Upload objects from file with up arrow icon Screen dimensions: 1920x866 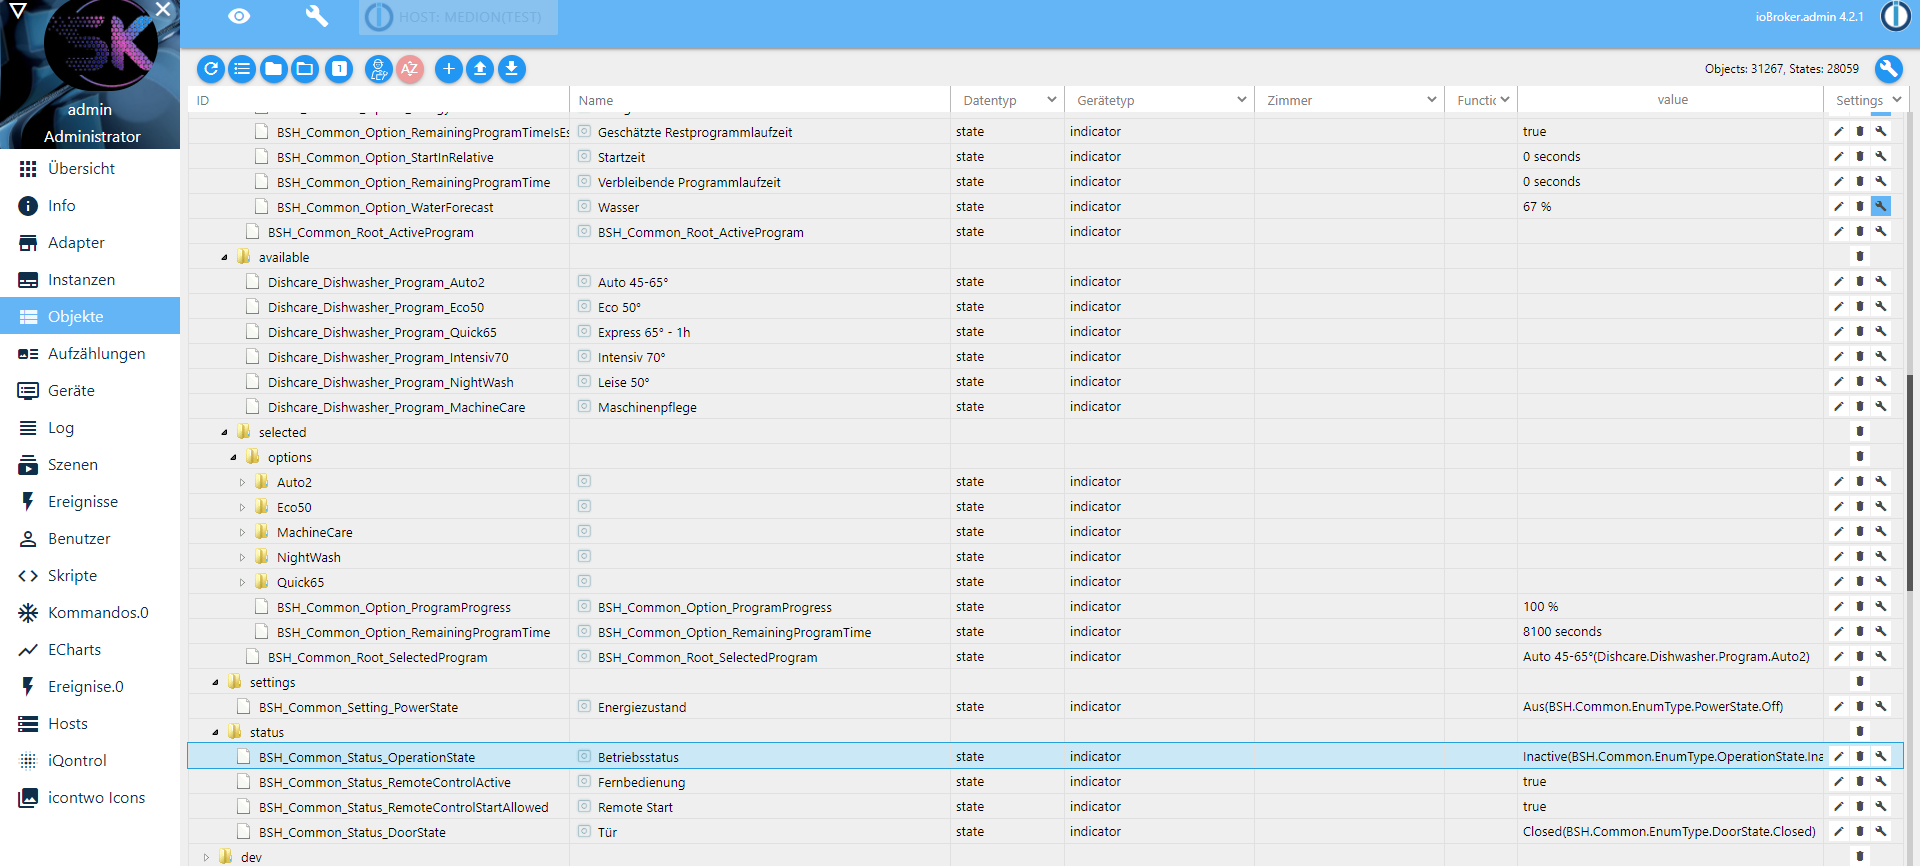point(480,69)
